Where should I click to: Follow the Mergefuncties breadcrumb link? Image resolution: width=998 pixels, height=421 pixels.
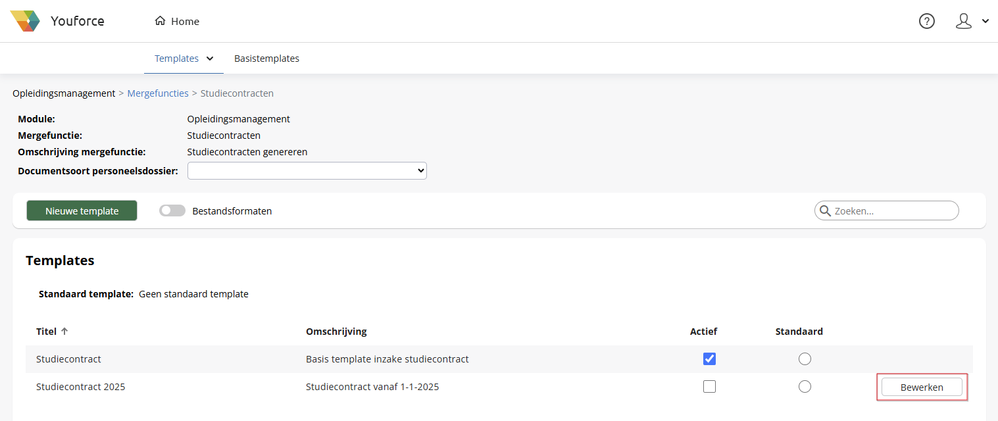pyautogui.click(x=158, y=93)
